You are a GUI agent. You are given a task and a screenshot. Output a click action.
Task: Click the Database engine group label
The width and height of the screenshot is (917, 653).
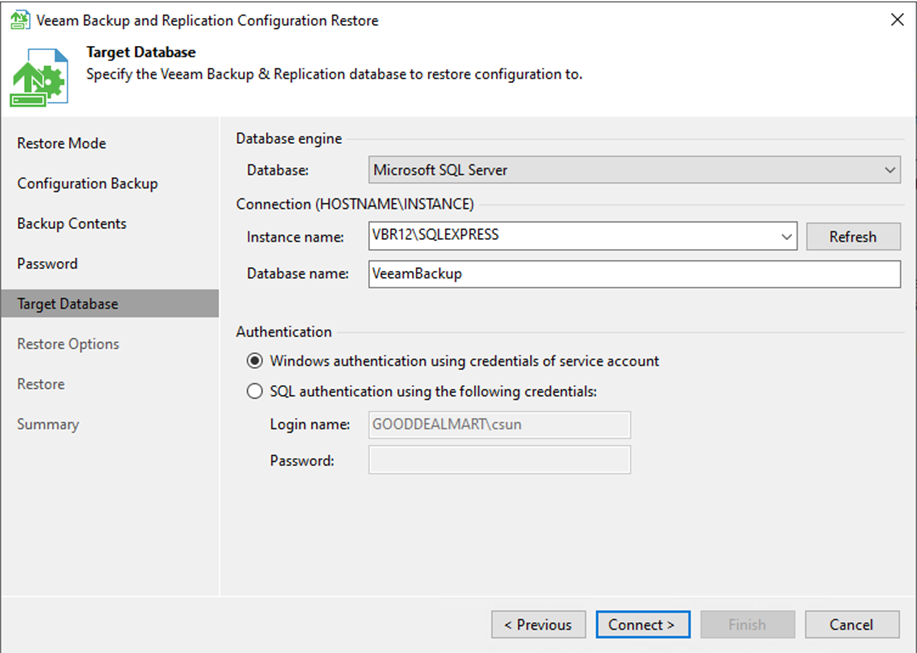[289, 139]
